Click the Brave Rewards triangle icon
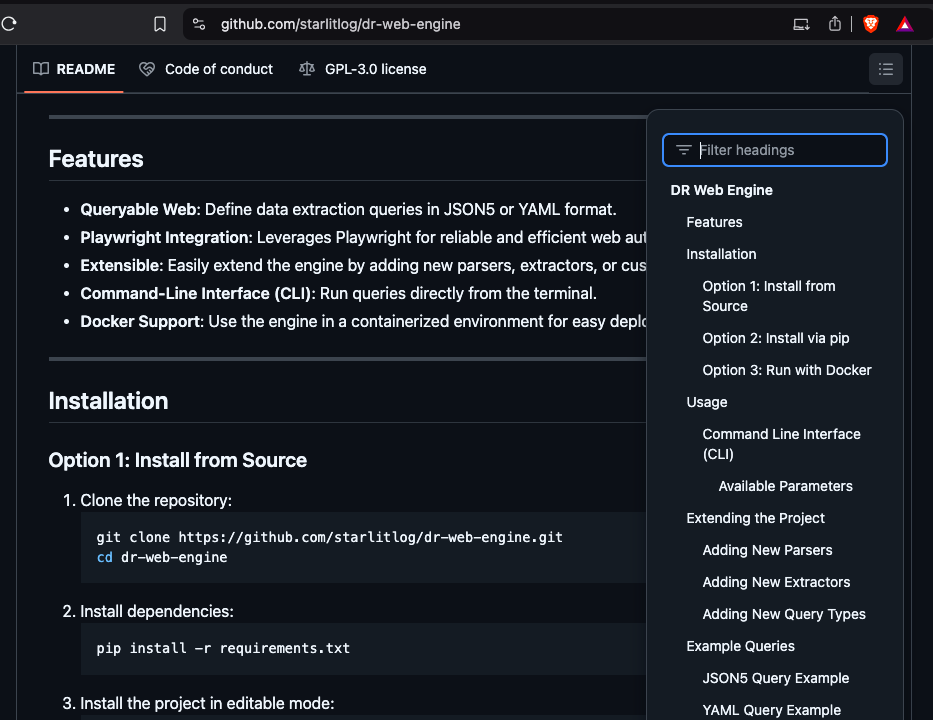 coord(904,24)
